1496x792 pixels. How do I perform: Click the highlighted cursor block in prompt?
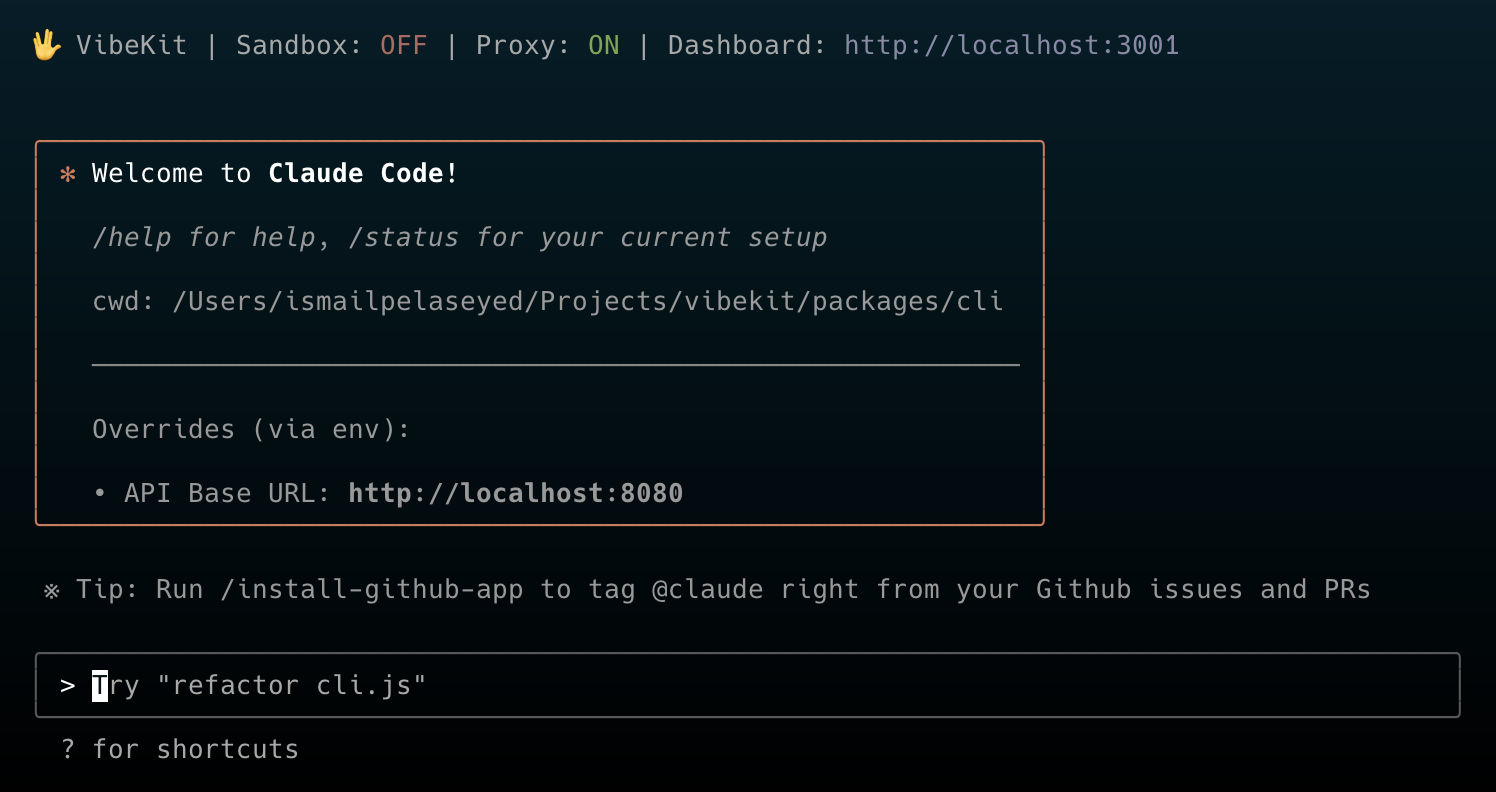point(100,686)
